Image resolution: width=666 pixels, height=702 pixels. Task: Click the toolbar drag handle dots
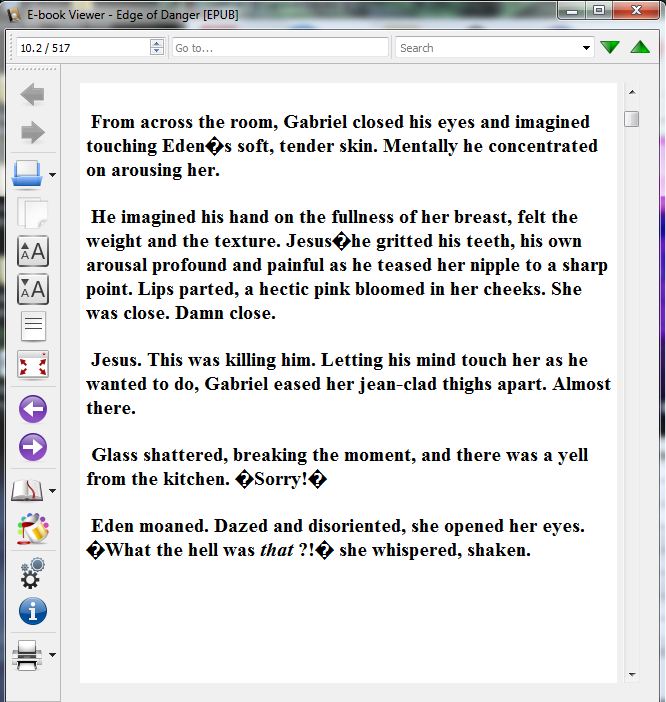click(33, 69)
